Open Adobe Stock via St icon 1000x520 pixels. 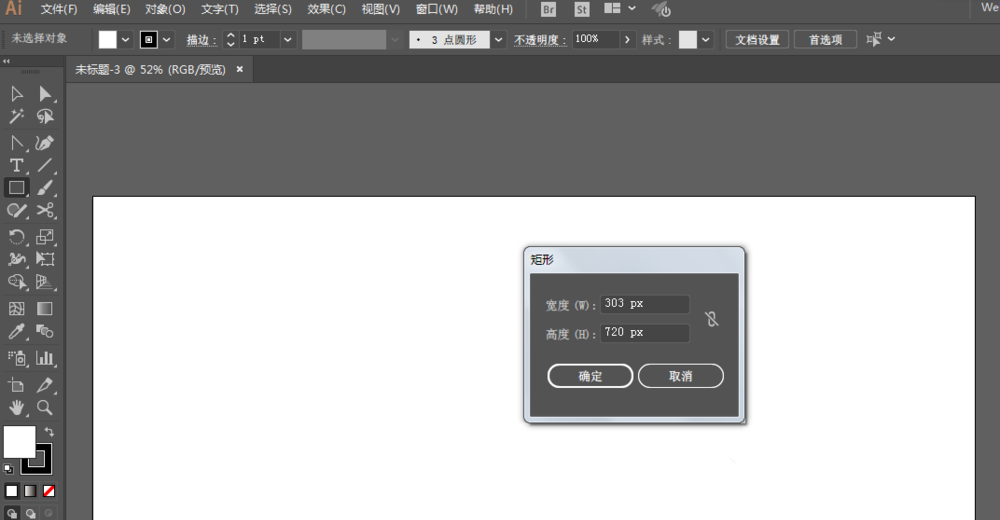[x=582, y=10]
